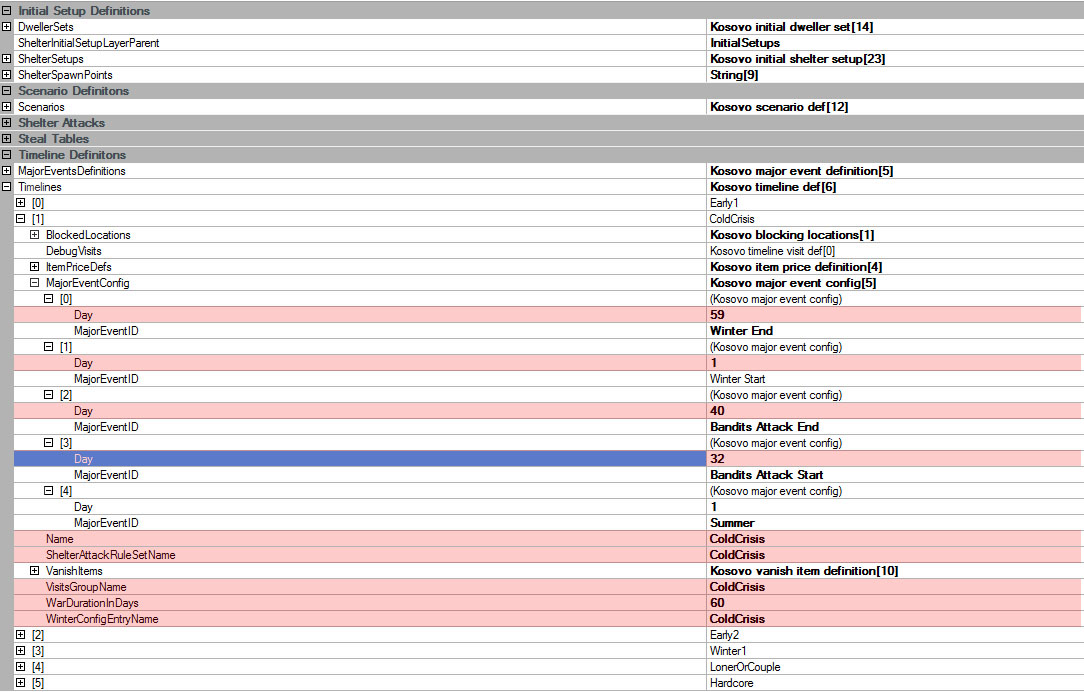The width and height of the screenshot is (1084, 692).
Task: Click 'Kosovo initial dweller set[14]' value
Action: tap(792, 27)
